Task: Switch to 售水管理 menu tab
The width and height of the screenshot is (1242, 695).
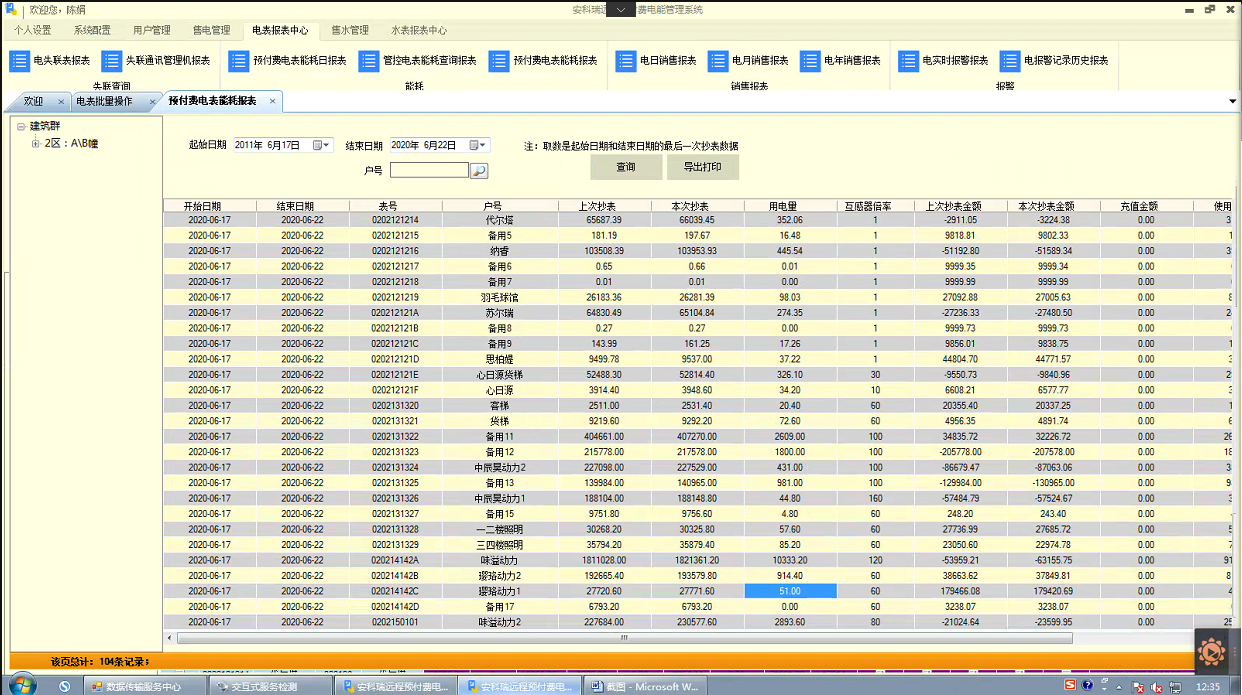Action: click(x=350, y=30)
